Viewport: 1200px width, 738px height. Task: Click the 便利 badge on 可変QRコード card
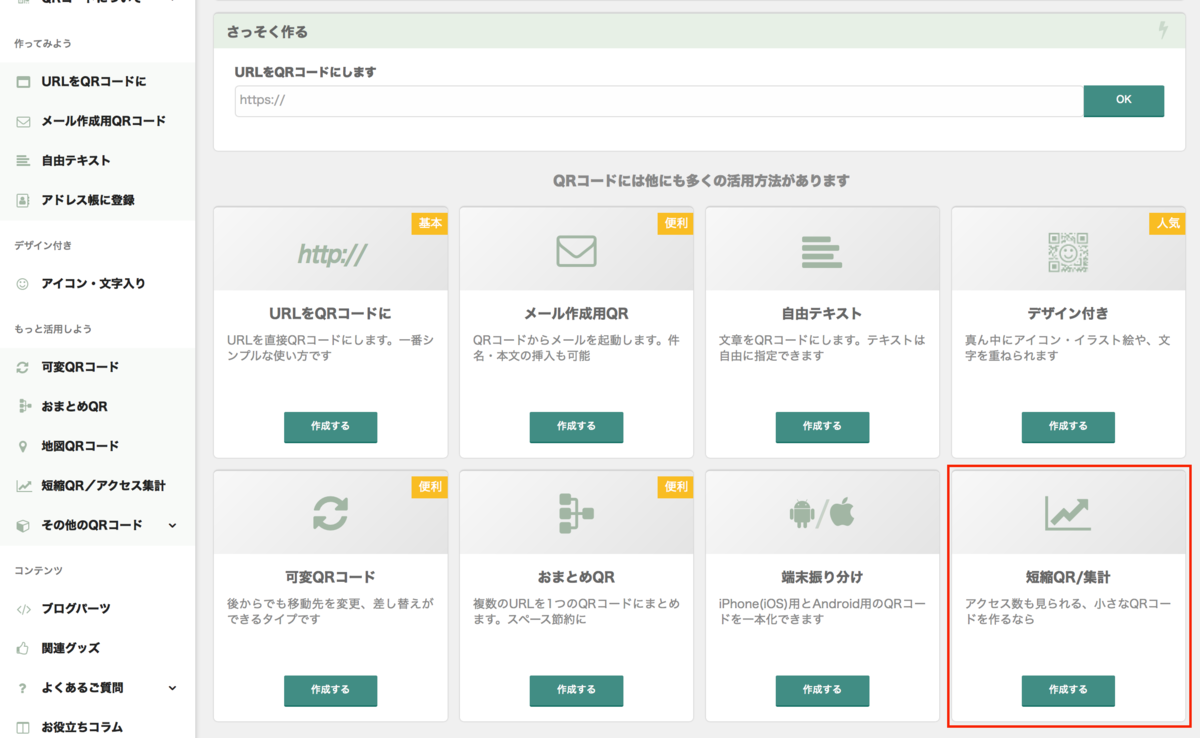coord(430,487)
